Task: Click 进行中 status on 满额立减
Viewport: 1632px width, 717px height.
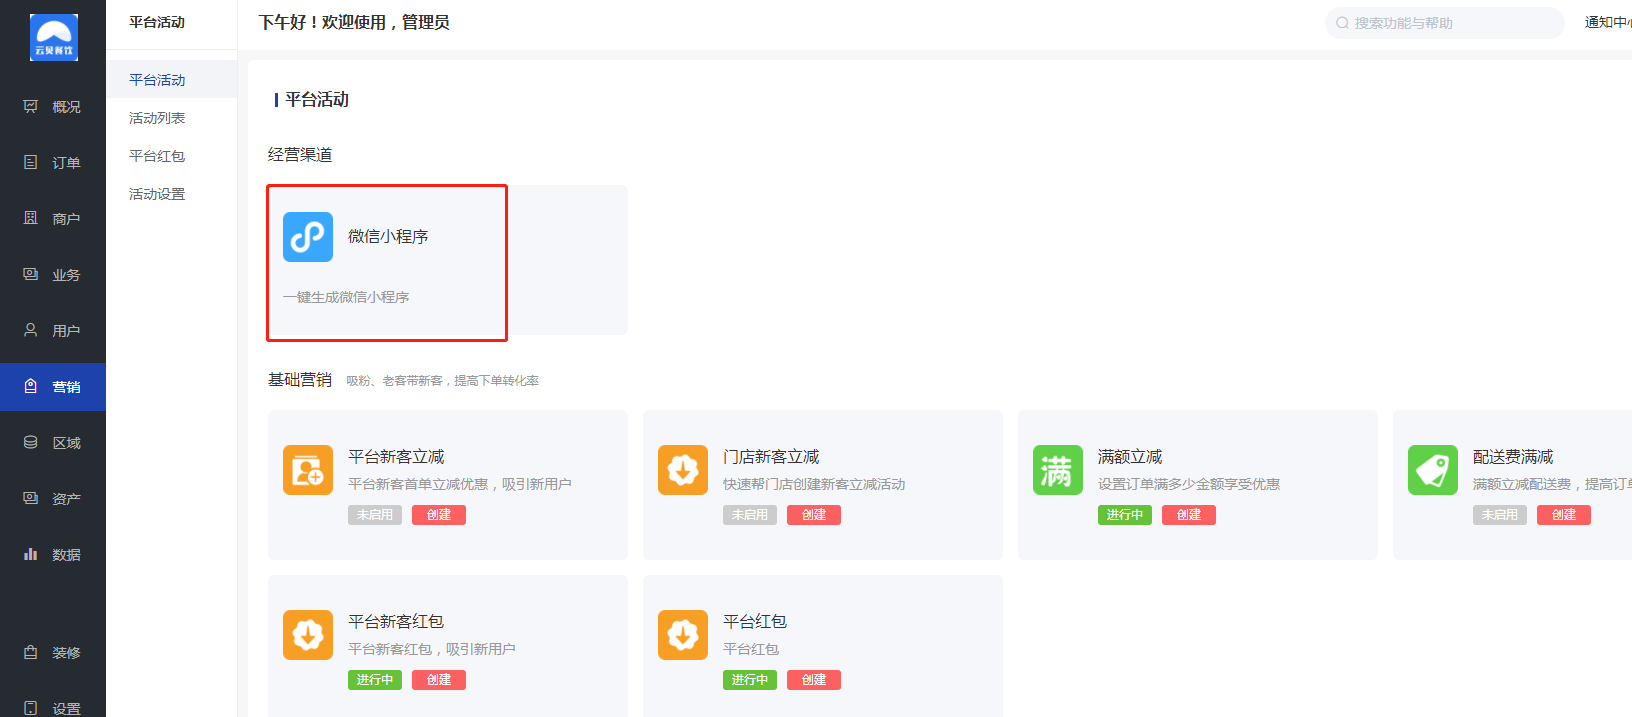Action: pyautogui.click(x=1125, y=515)
